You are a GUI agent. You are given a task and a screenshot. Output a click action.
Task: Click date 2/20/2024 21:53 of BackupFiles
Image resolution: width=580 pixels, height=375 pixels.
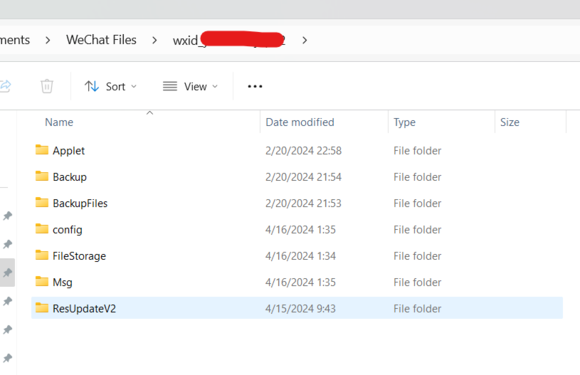[x=303, y=203]
